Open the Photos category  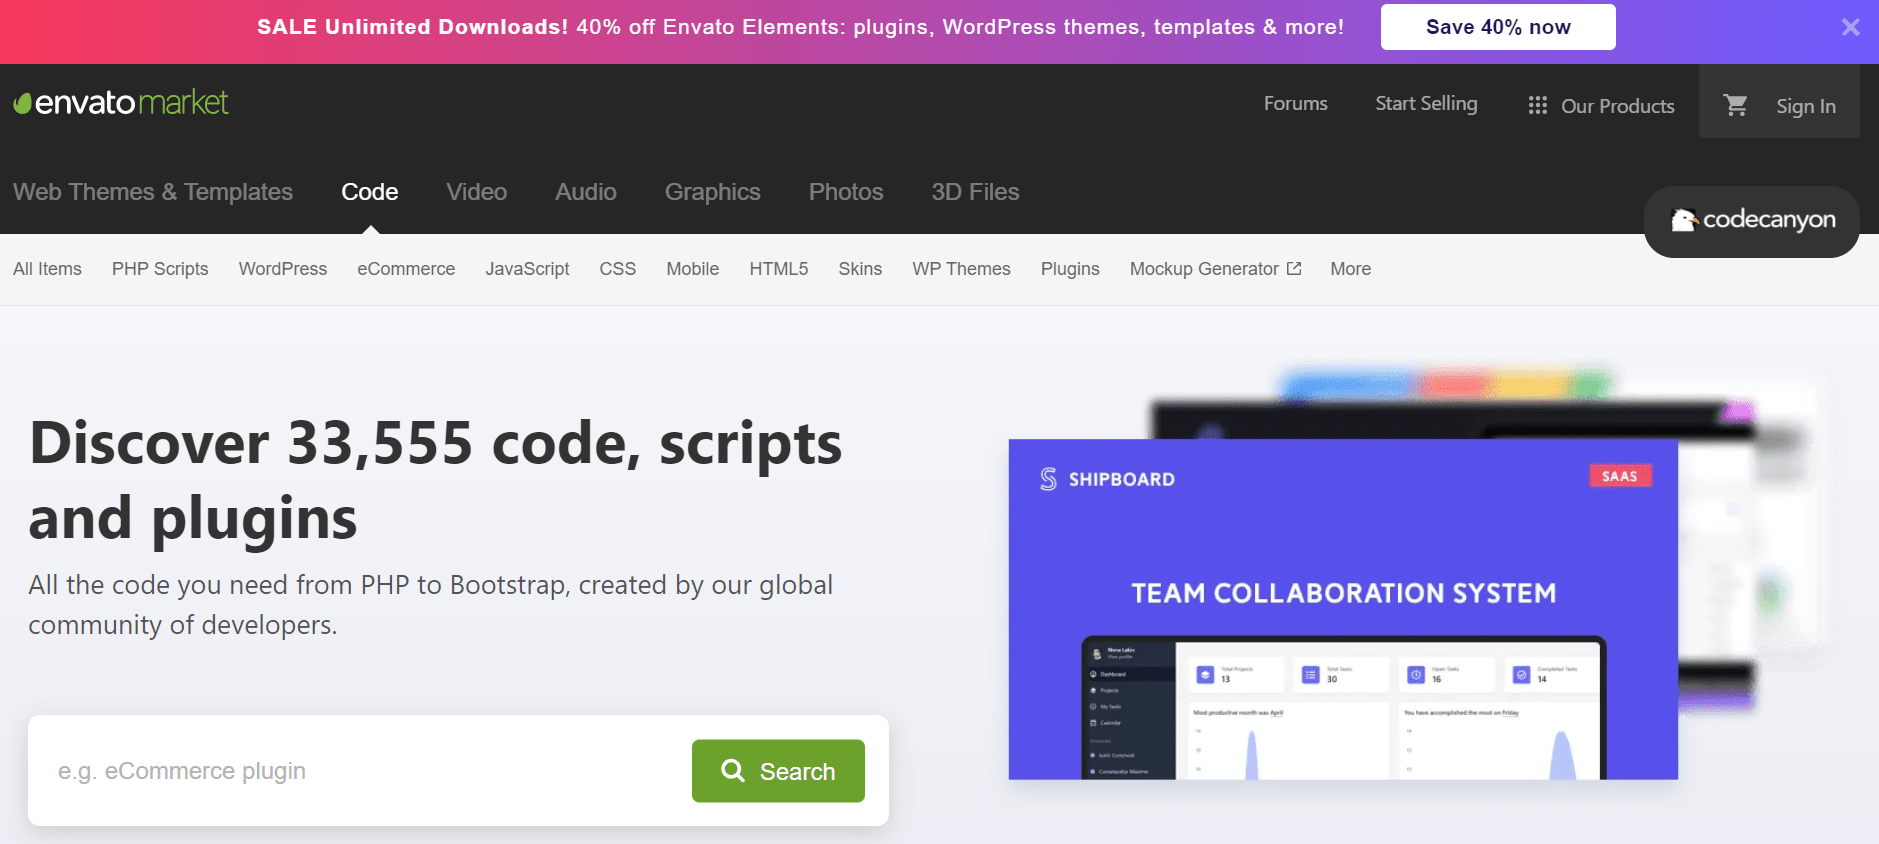pyautogui.click(x=846, y=192)
